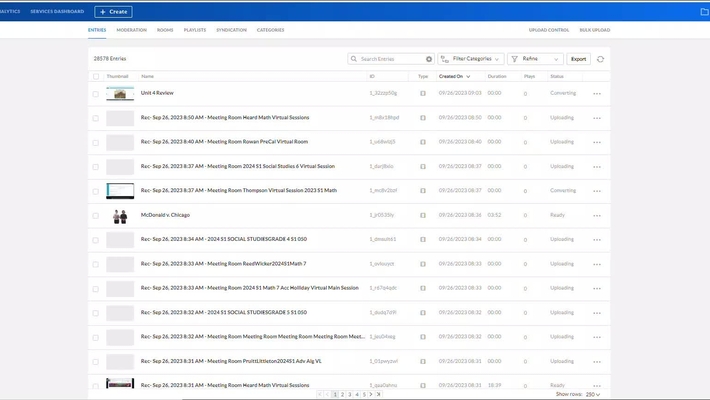Viewport: 710px width, 400px height.
Task: Go to page 3 of entries
Action: click(x=350, y=395)
